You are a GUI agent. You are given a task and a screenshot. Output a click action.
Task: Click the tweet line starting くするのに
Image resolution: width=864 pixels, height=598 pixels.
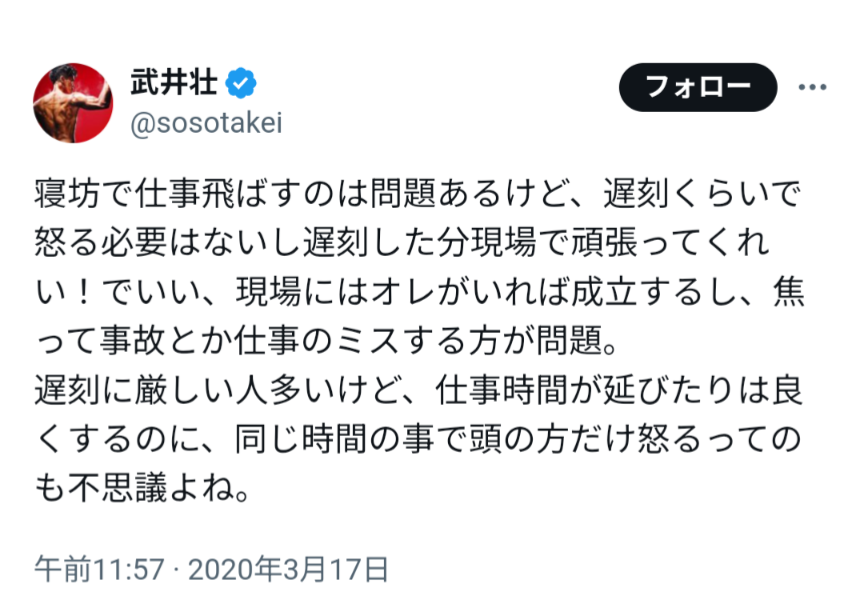(417, 439)
